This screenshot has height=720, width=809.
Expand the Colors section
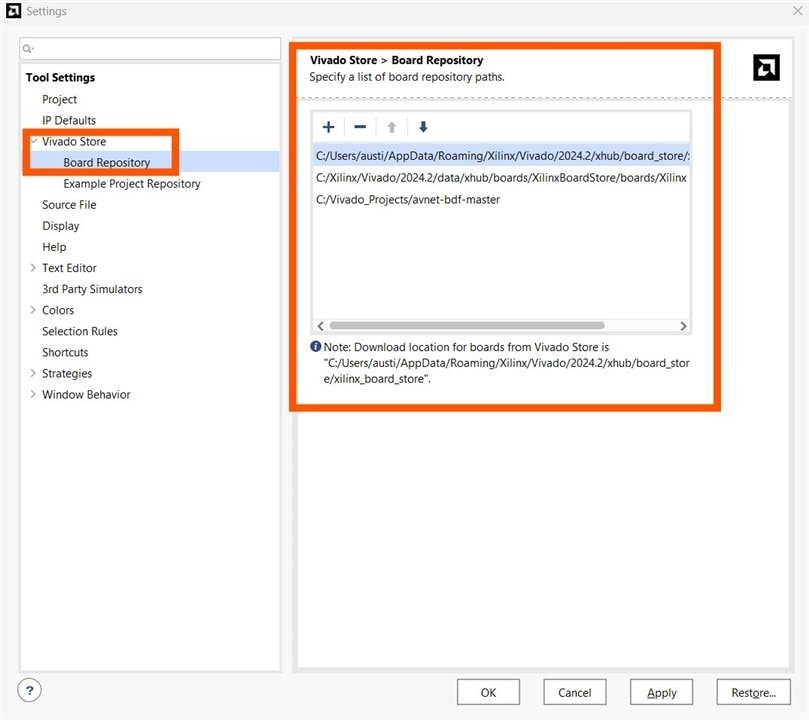(x=33, y=309)
